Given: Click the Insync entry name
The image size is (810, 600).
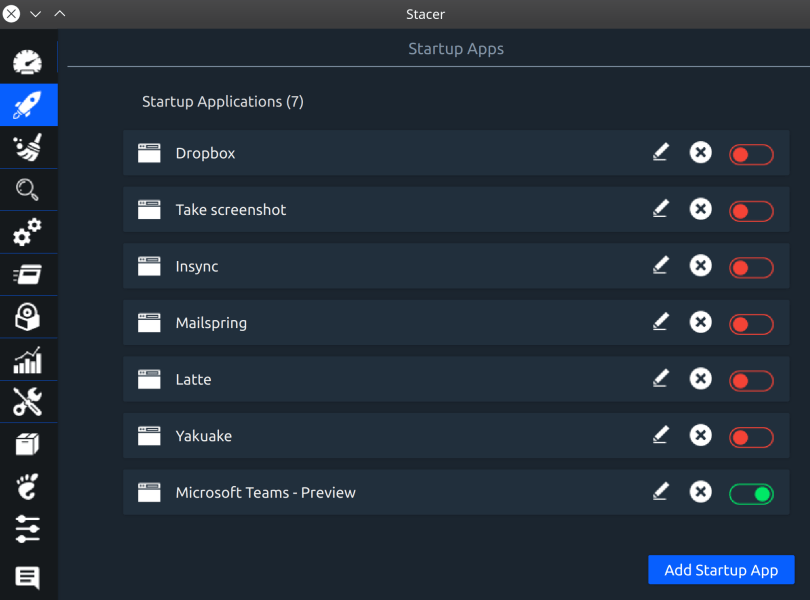Looking at the screenshot, I should (197, 266).
